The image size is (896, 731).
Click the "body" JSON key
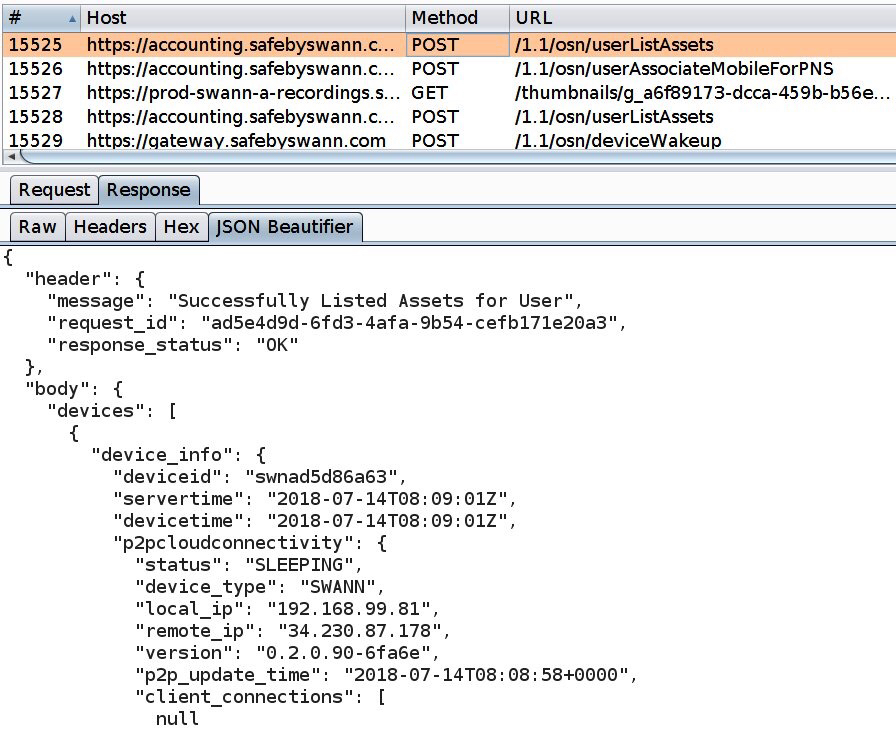[x=57, y=389]
